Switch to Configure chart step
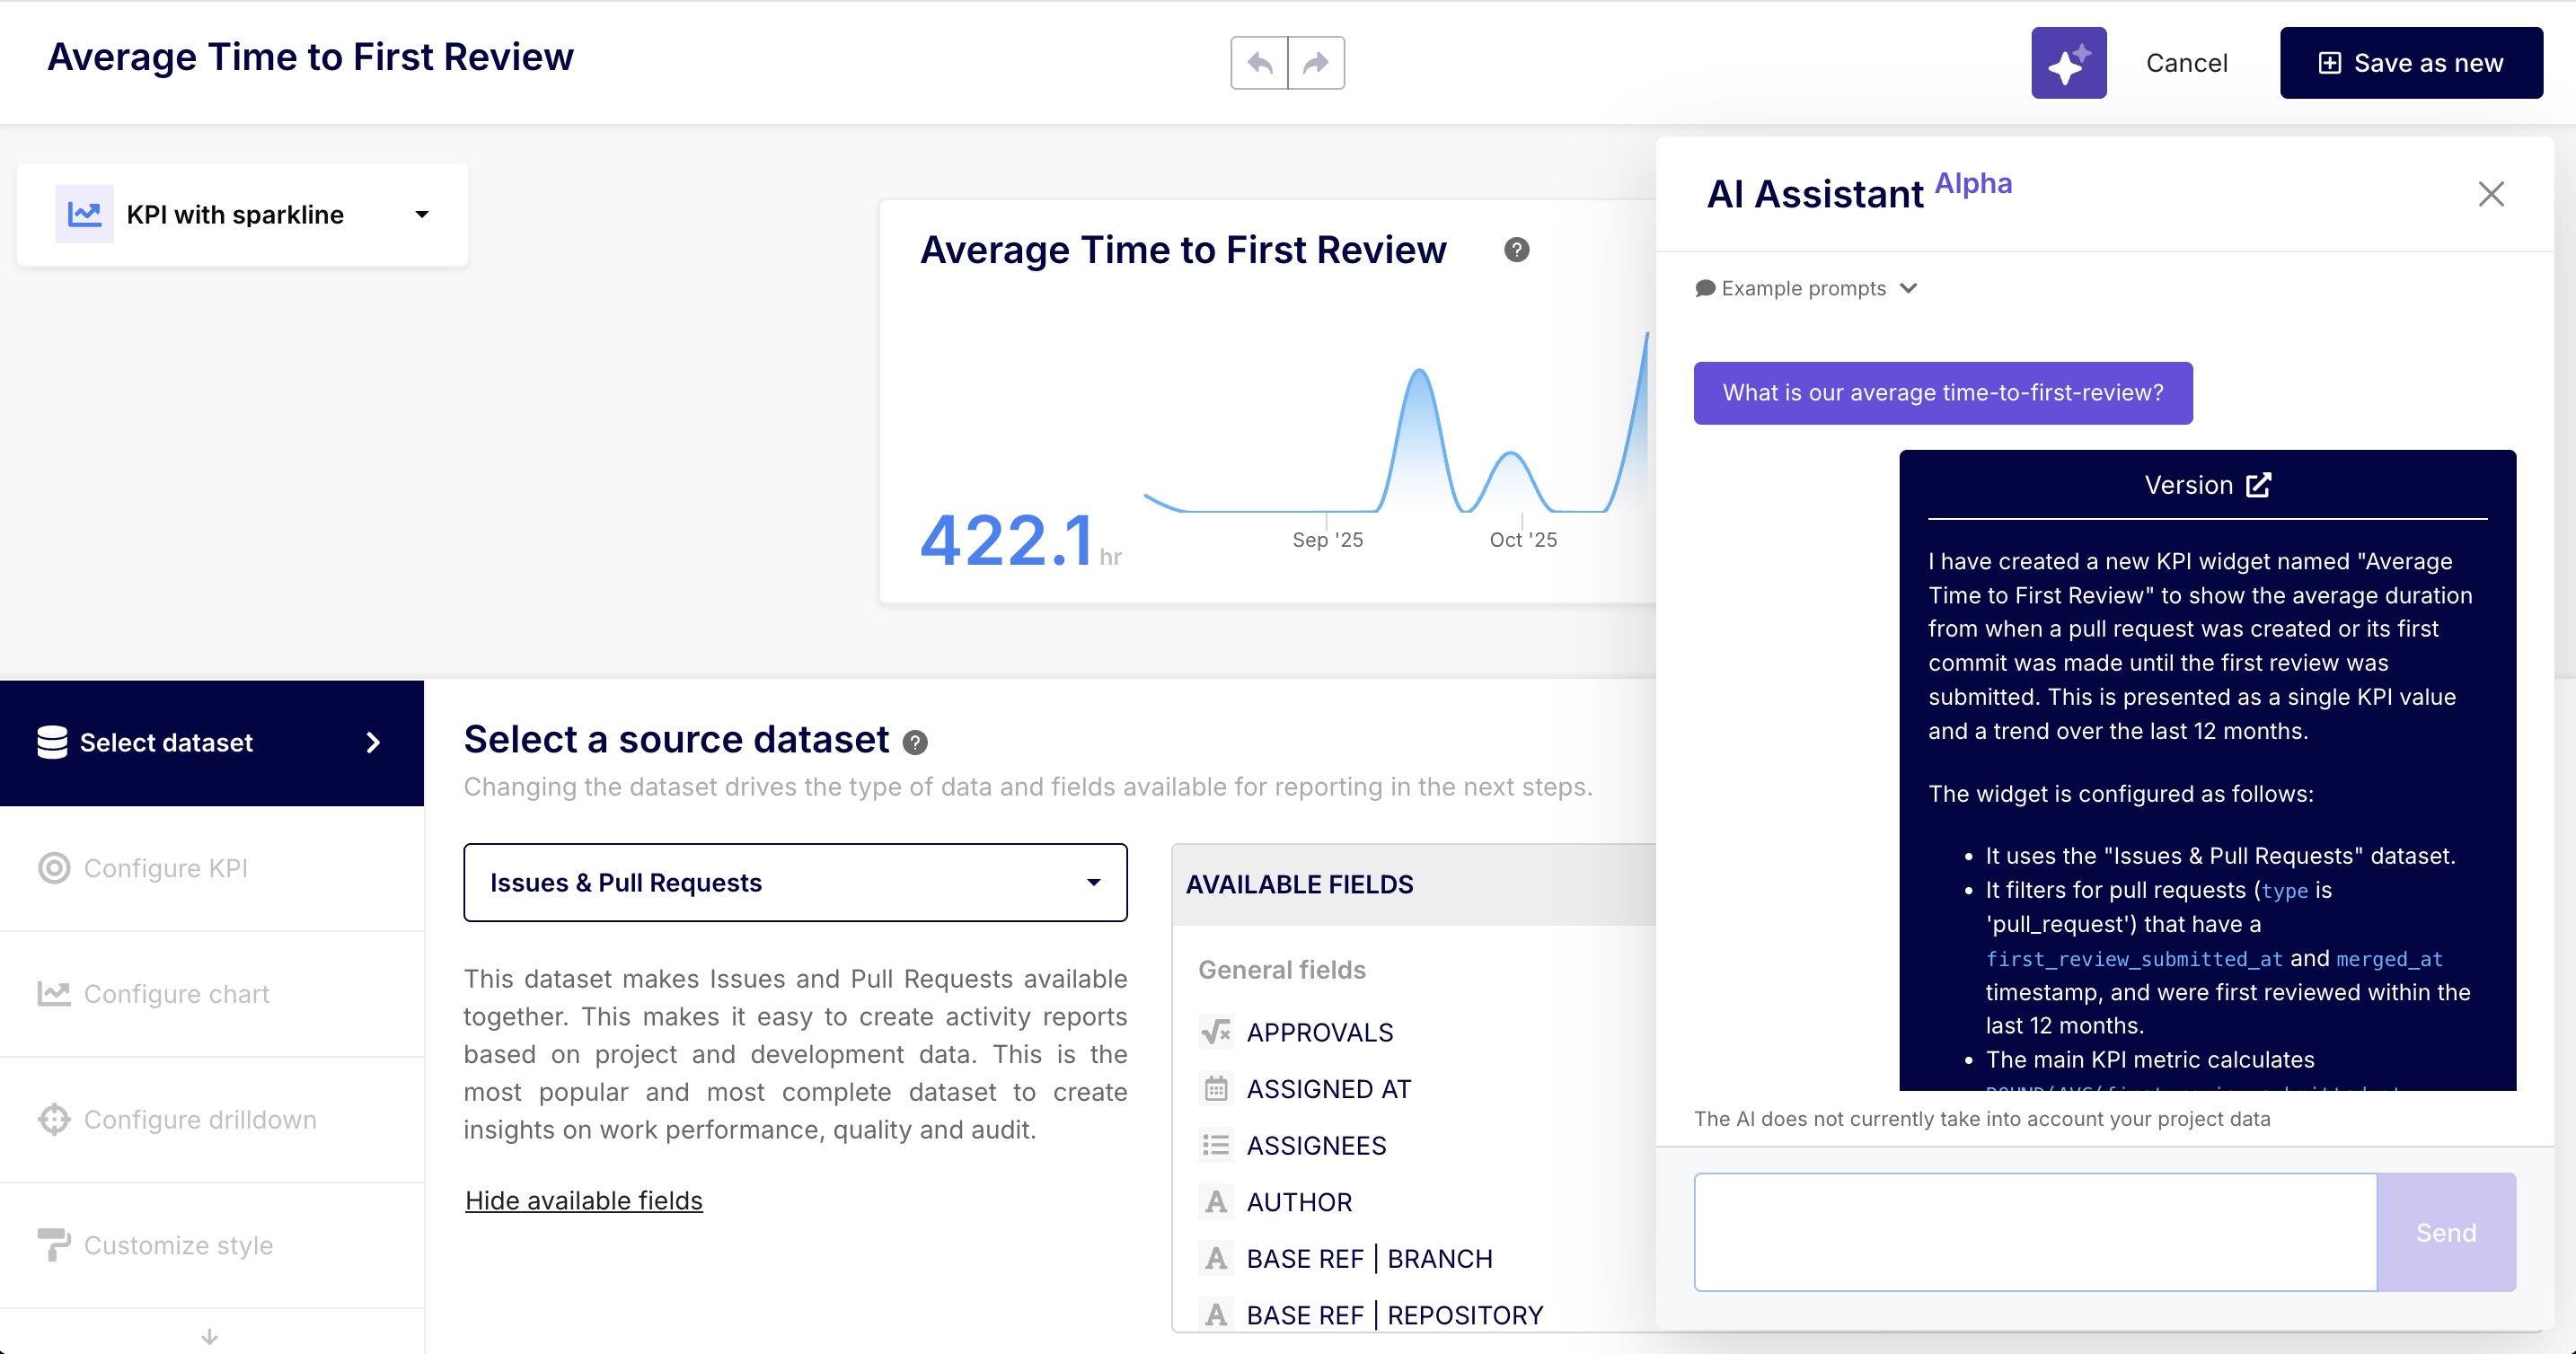Viewport: 2576px width, 1354px height. click(177, 994)
